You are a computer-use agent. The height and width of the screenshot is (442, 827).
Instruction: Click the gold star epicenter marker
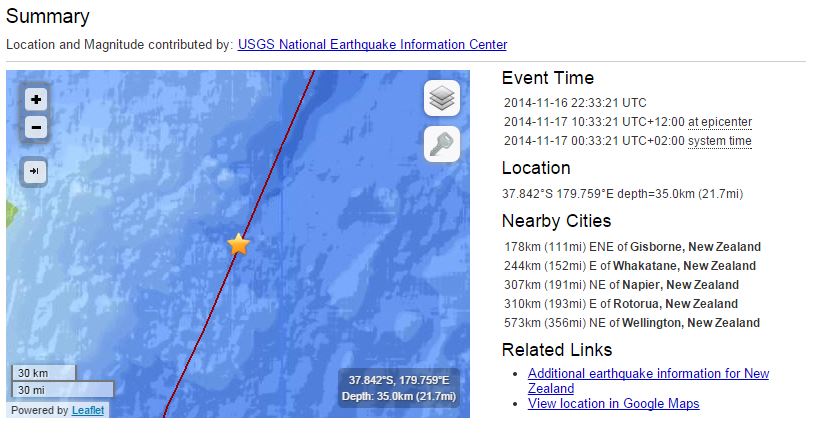(x=238, y=244)
